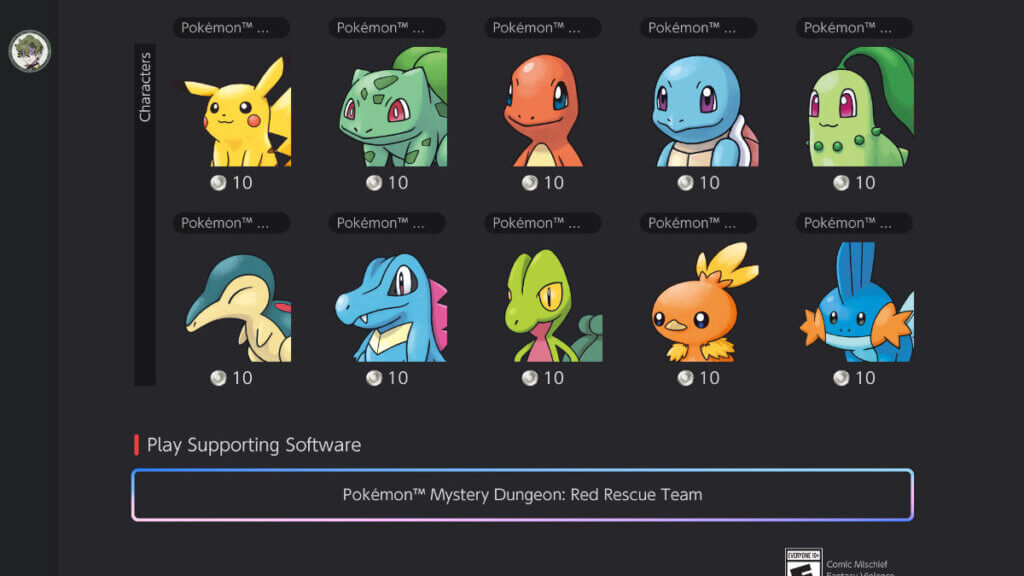The image size is (1024, 576).
Task: Click the Play Supporting Software heading
Action: tap(253, 445)
